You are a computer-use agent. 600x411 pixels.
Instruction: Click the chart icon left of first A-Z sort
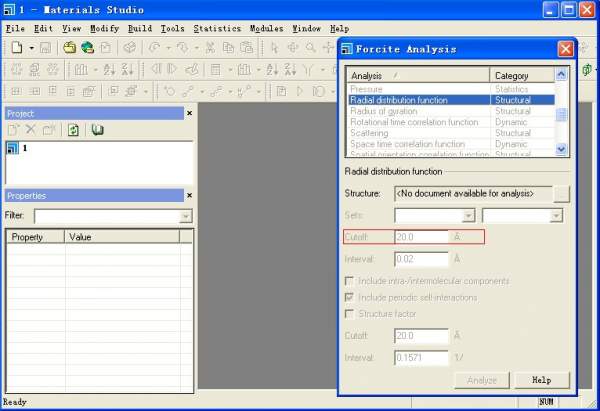[81, 69]
